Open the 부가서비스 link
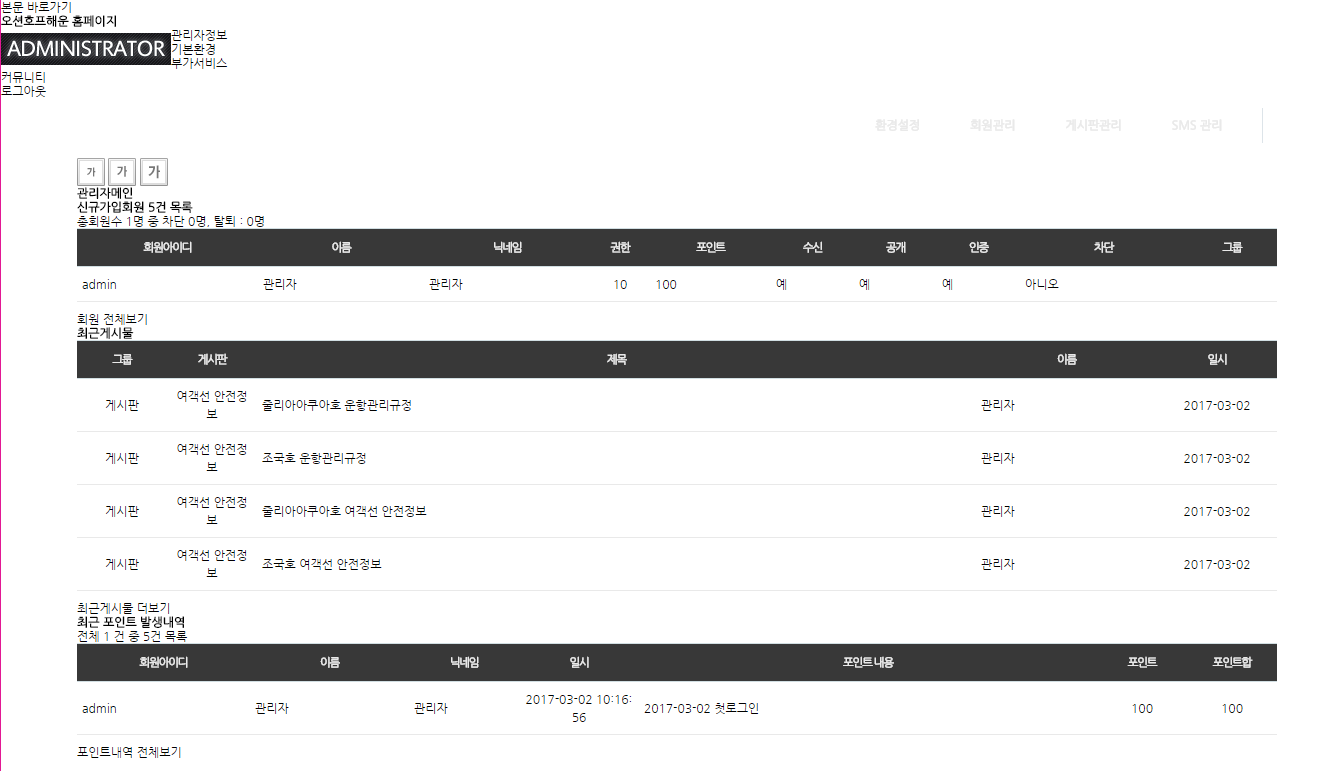This screenshot has width=1319, height=771. pyautogui.click(x=199, y=62)
